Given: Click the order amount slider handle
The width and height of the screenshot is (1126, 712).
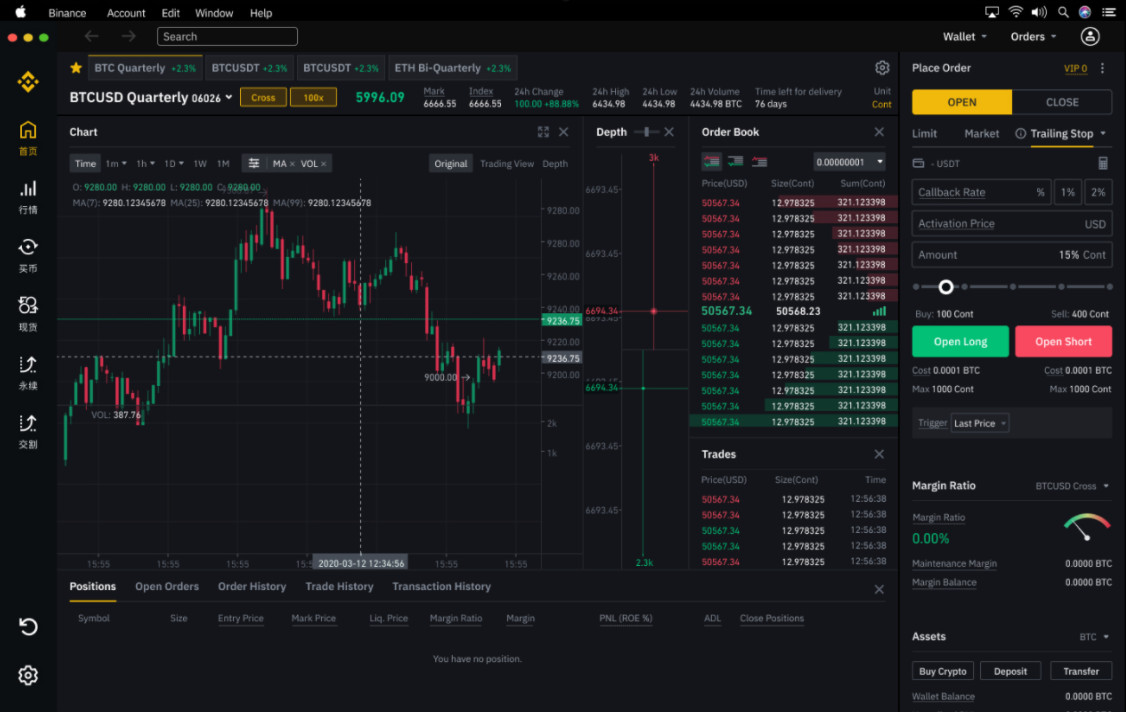Looking at the screenshot, I should [946, 287].
